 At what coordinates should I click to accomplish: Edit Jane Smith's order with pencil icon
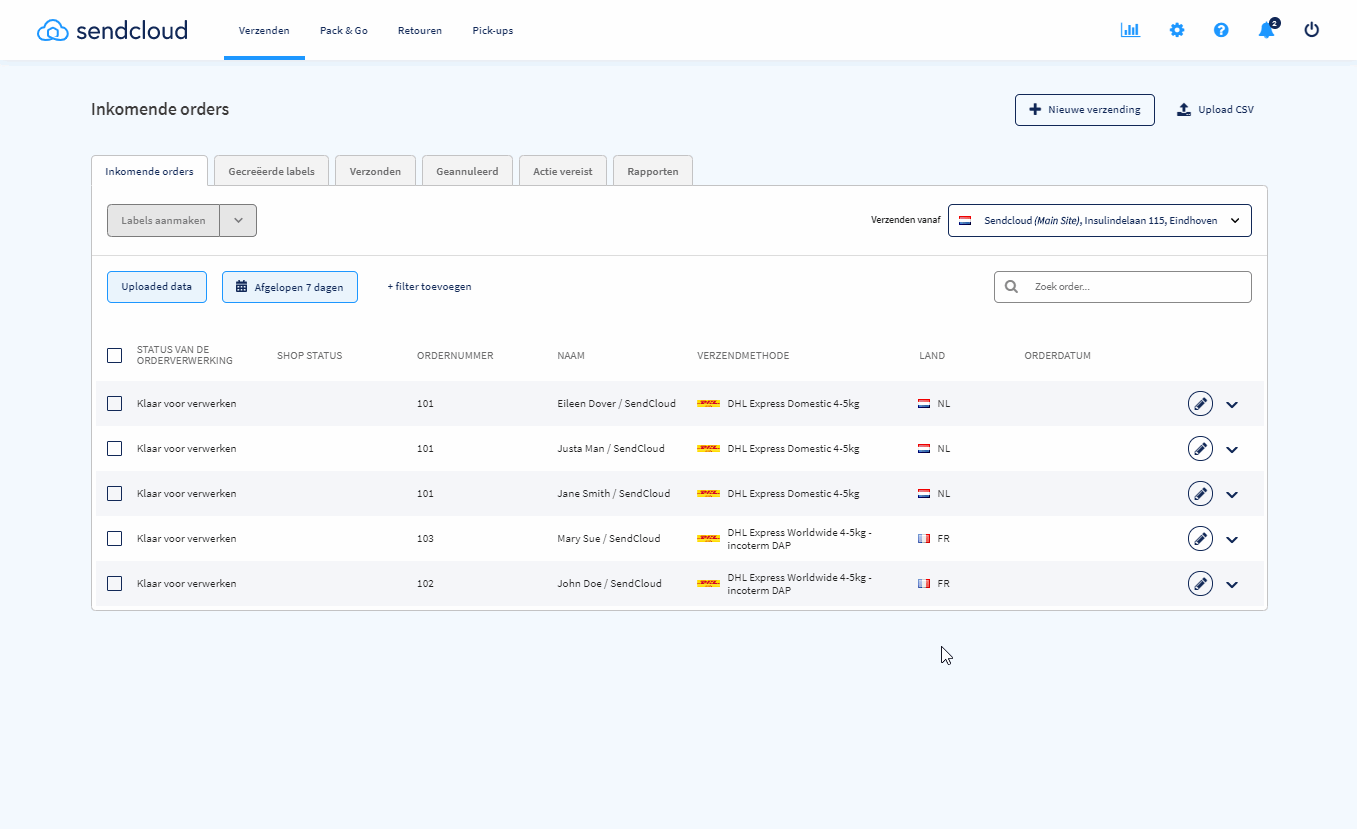[x=1200, y=494]
